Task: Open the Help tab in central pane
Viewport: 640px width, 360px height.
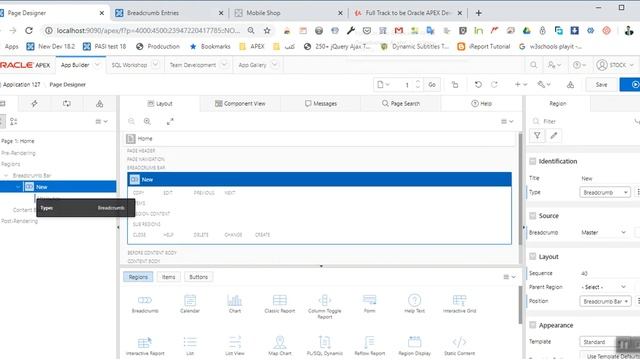Action: [482, 104]
